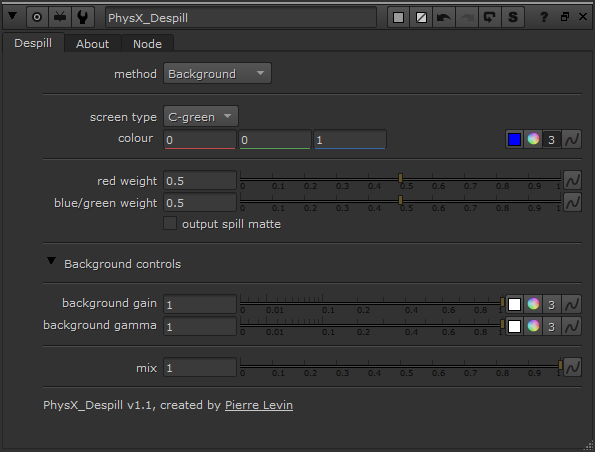Click the undo arrow icon in header
Screen dimensions: 595x452
click(444, 17)
